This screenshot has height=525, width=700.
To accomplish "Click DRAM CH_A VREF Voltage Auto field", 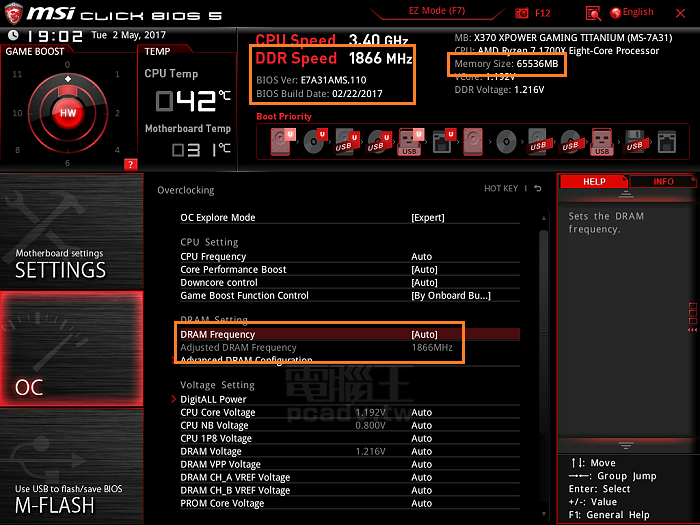I will [x=421, y=477].
